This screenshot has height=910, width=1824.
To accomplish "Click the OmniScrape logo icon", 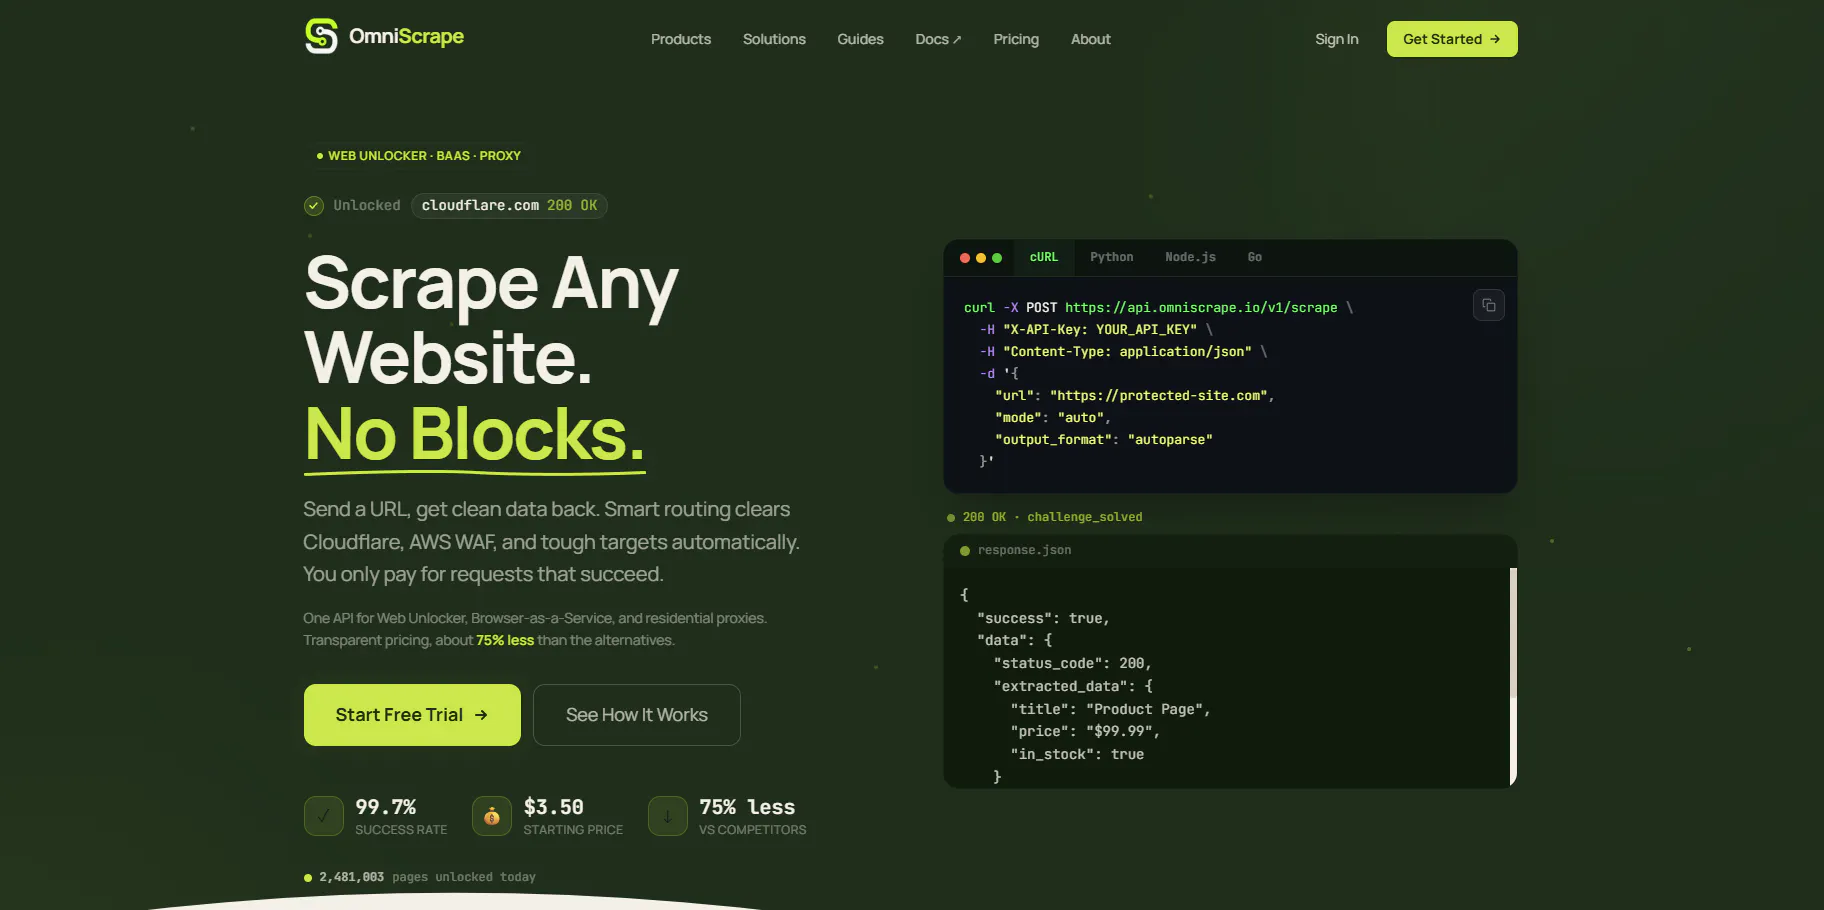I will coord(321,36).
